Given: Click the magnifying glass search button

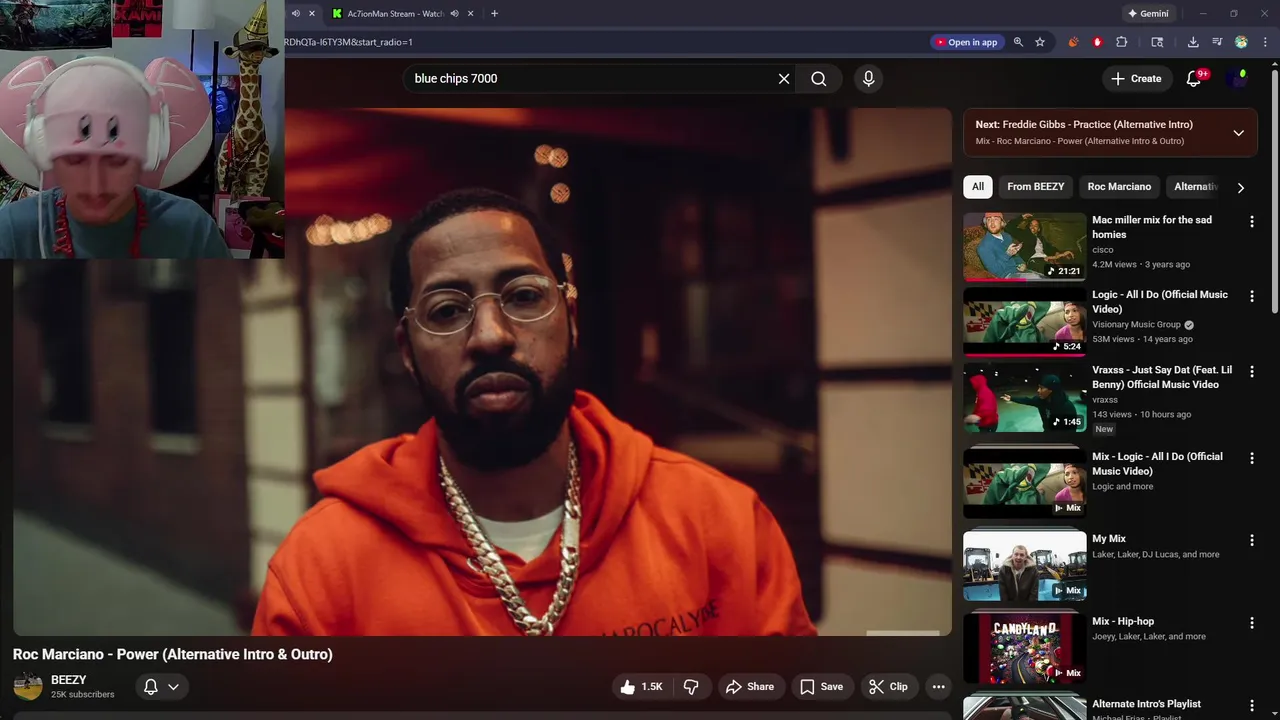Looking at the screenshot, I should pyautogui.click(x=819, y=79).
